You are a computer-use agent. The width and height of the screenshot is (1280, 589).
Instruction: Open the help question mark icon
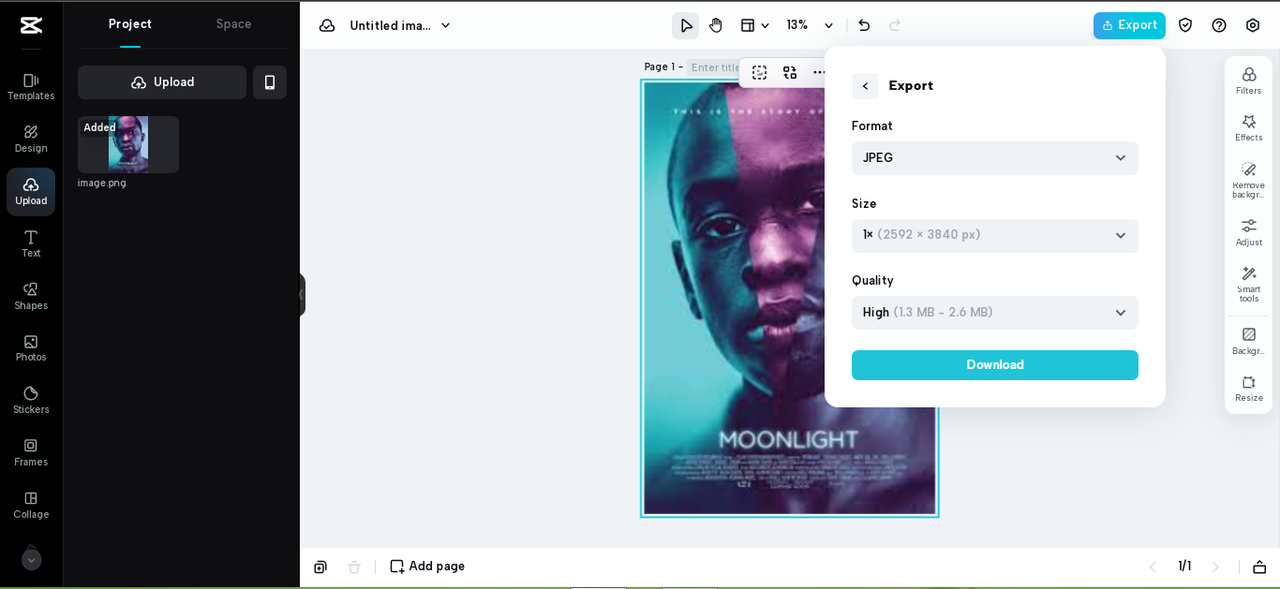tap(1219, 25)
